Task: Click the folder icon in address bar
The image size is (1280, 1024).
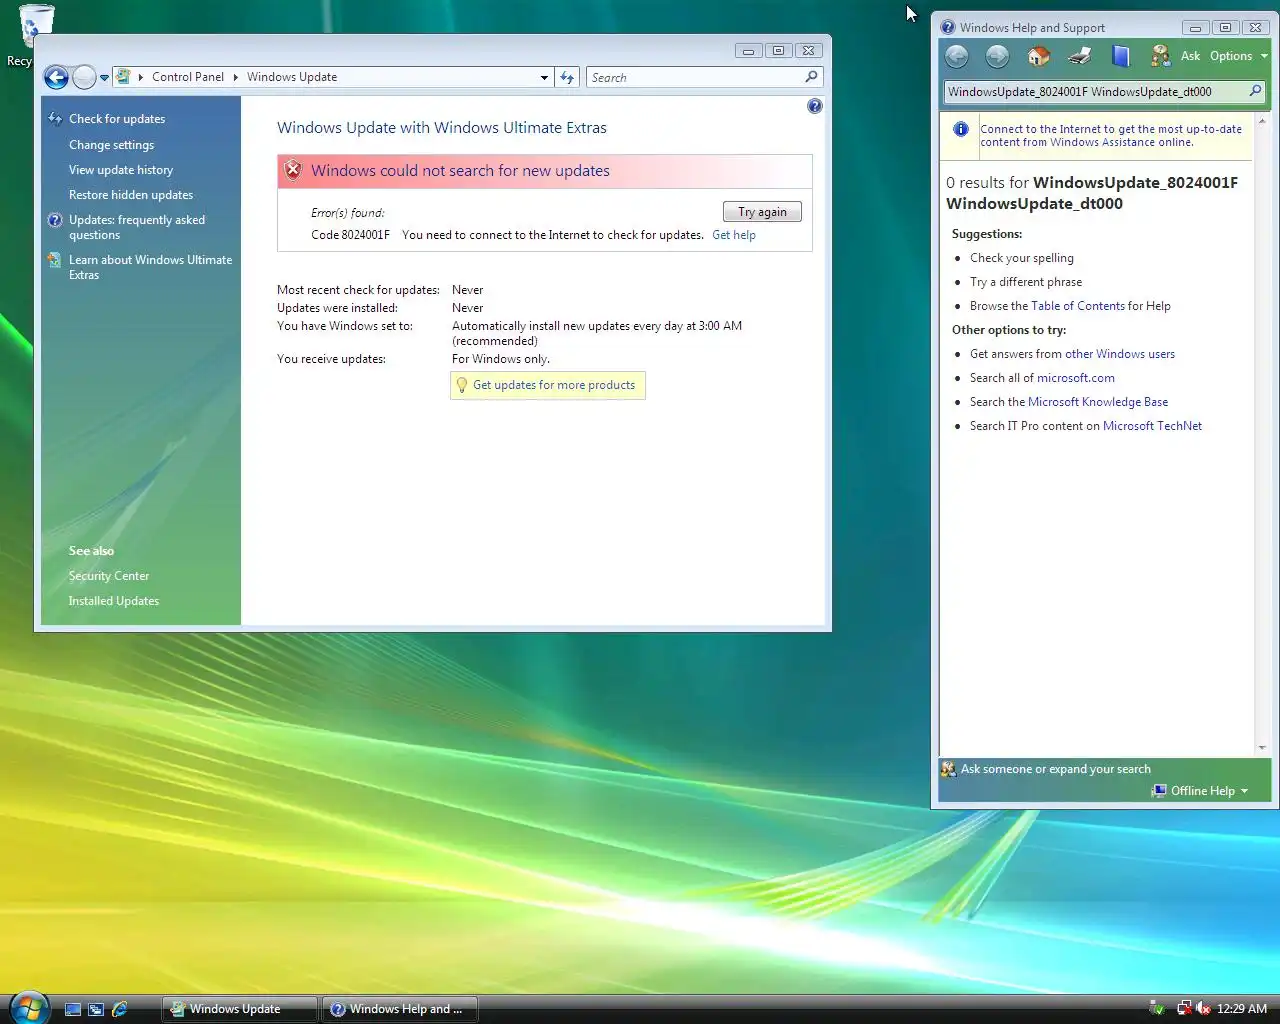Action: point(123,77)
